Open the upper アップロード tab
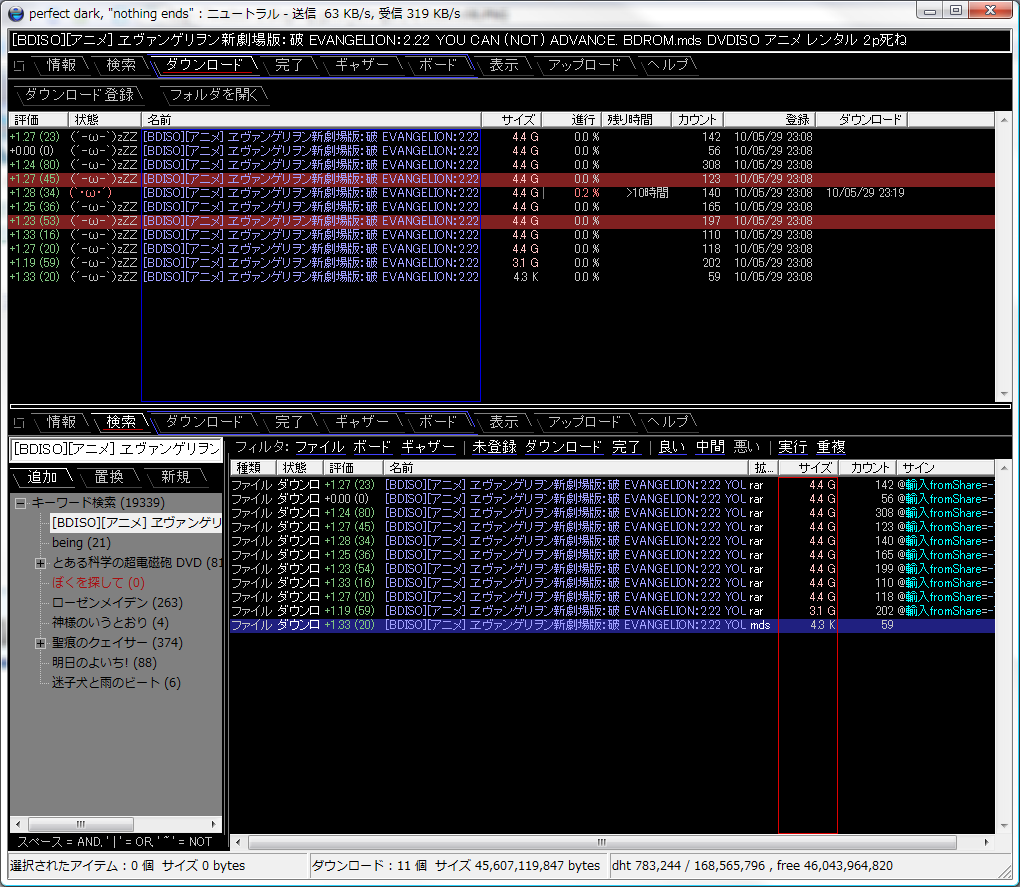Screen dimensions: 1020x887 click(x=584, y=65)
